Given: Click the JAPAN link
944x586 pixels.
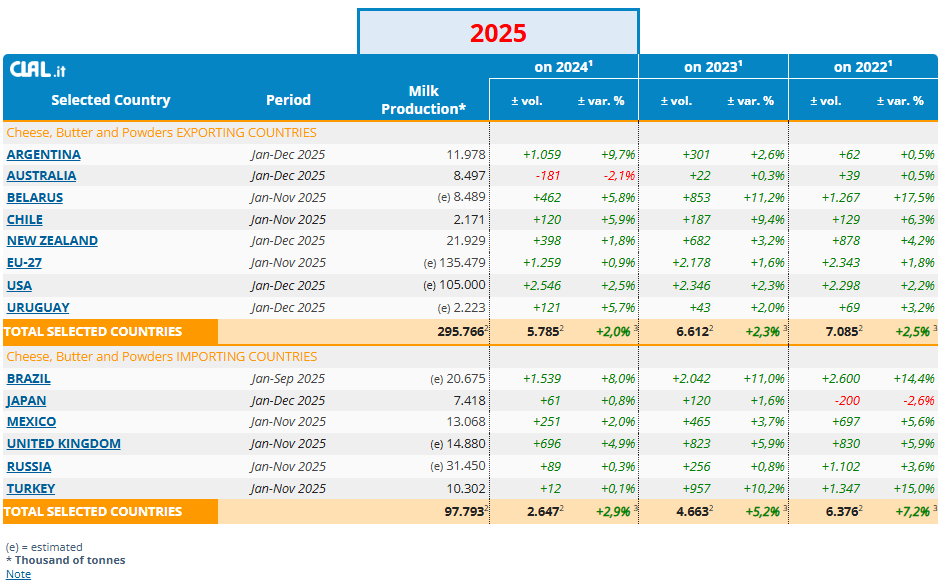Looking at the screenshot, I should tap(27, 401).
